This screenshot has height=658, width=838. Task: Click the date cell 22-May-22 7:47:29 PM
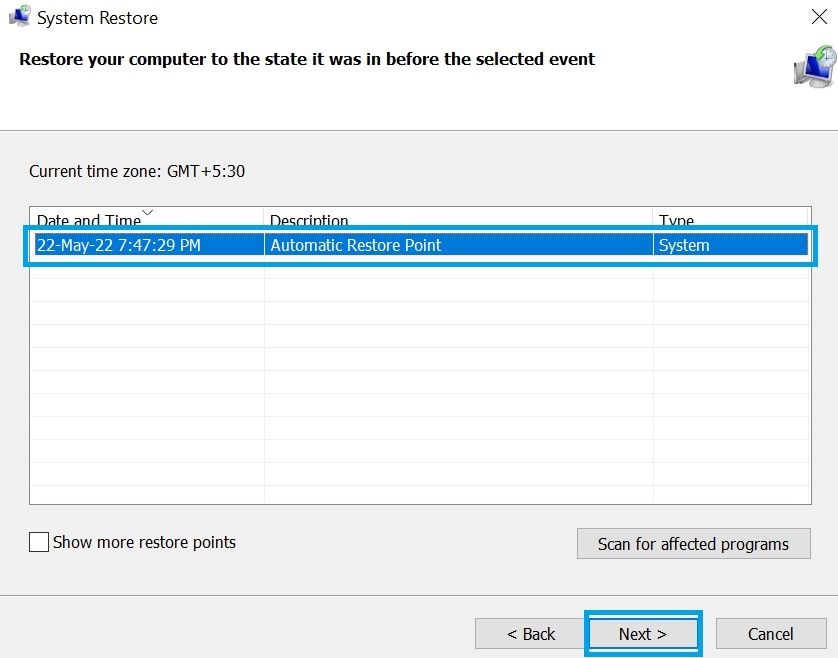(x=120, y=244)
